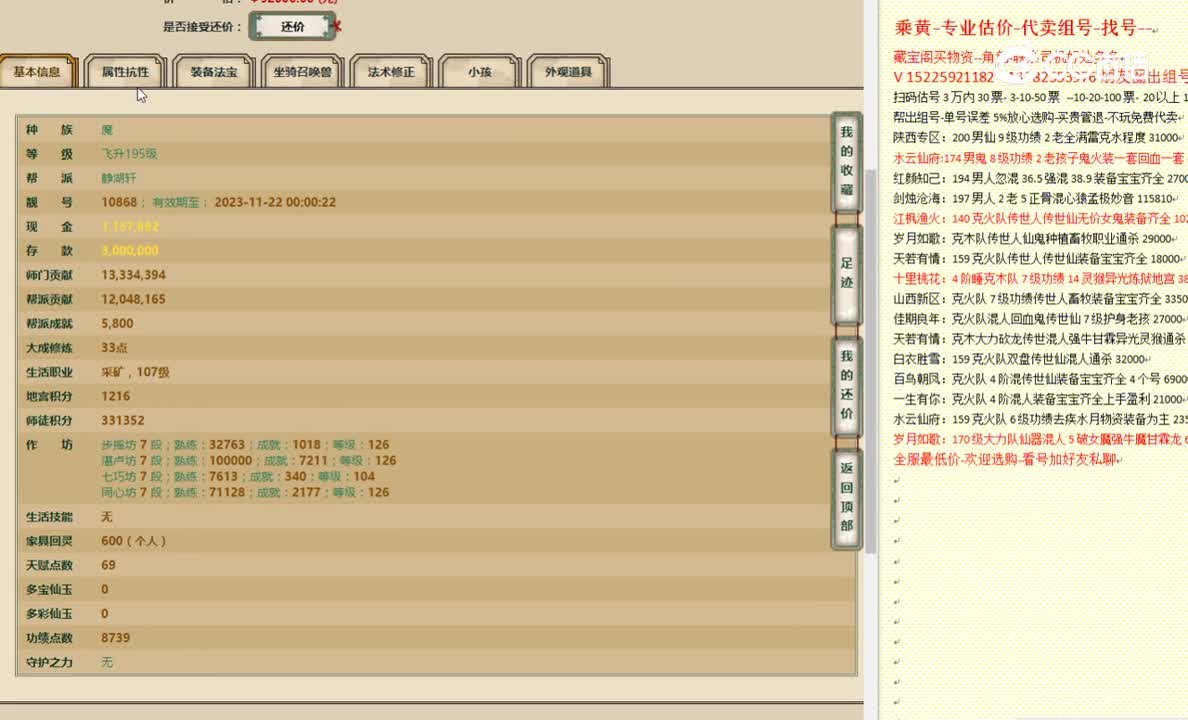Click 师门贡献 value 13,334,394
Screen dimensions: 1188x720
(133, 275)
